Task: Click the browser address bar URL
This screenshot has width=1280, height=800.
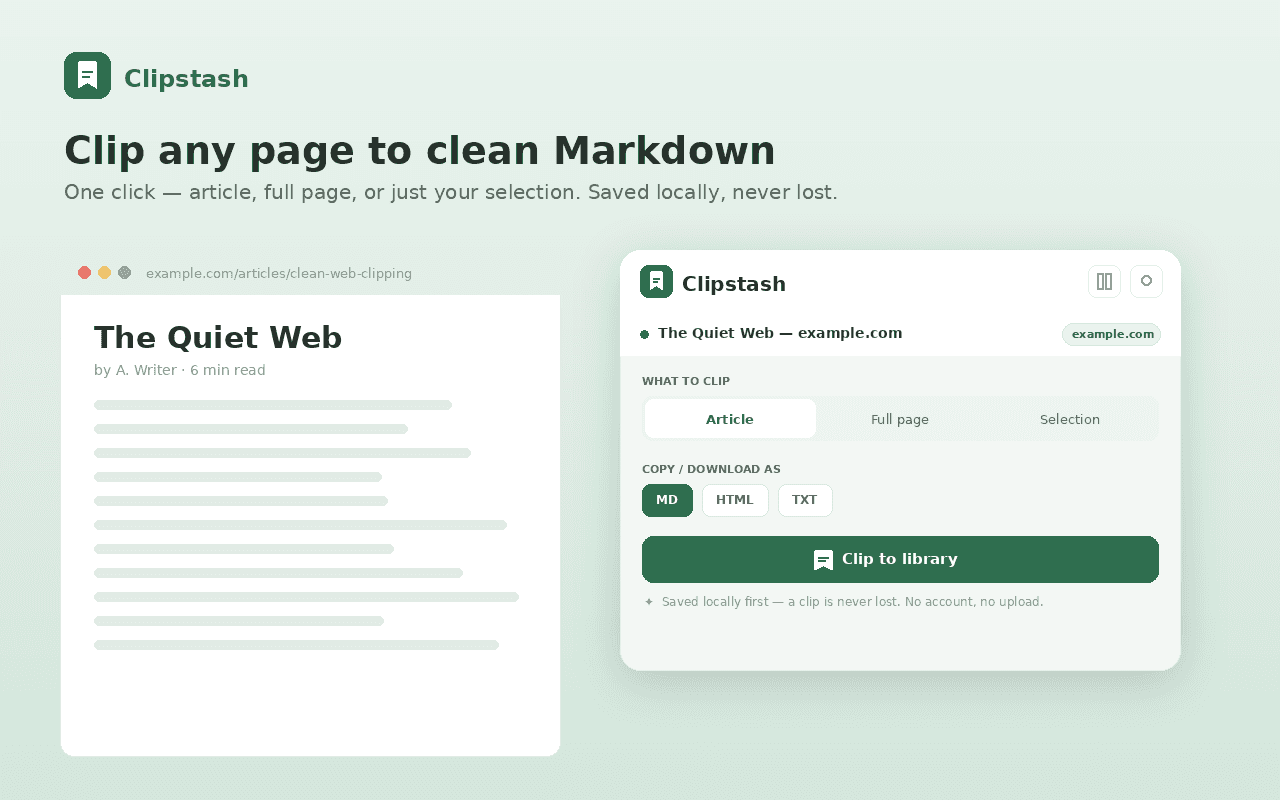Action: pyautogui.click(x=279, y=273)
